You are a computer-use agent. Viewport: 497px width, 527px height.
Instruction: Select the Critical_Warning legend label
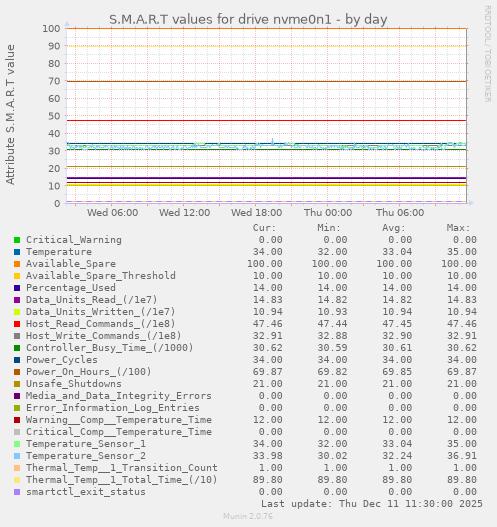click(74, 240)
